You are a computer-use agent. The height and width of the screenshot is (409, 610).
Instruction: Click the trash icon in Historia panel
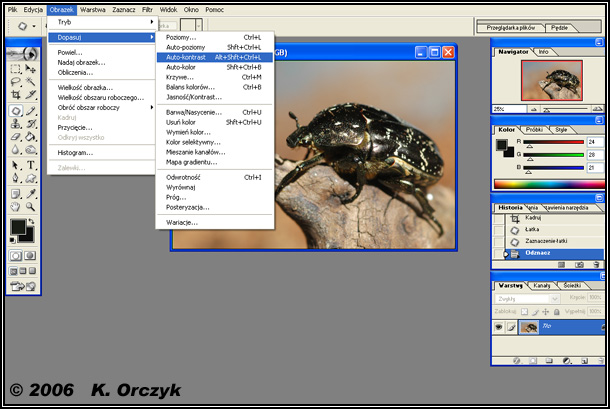[x=598, y=265]
